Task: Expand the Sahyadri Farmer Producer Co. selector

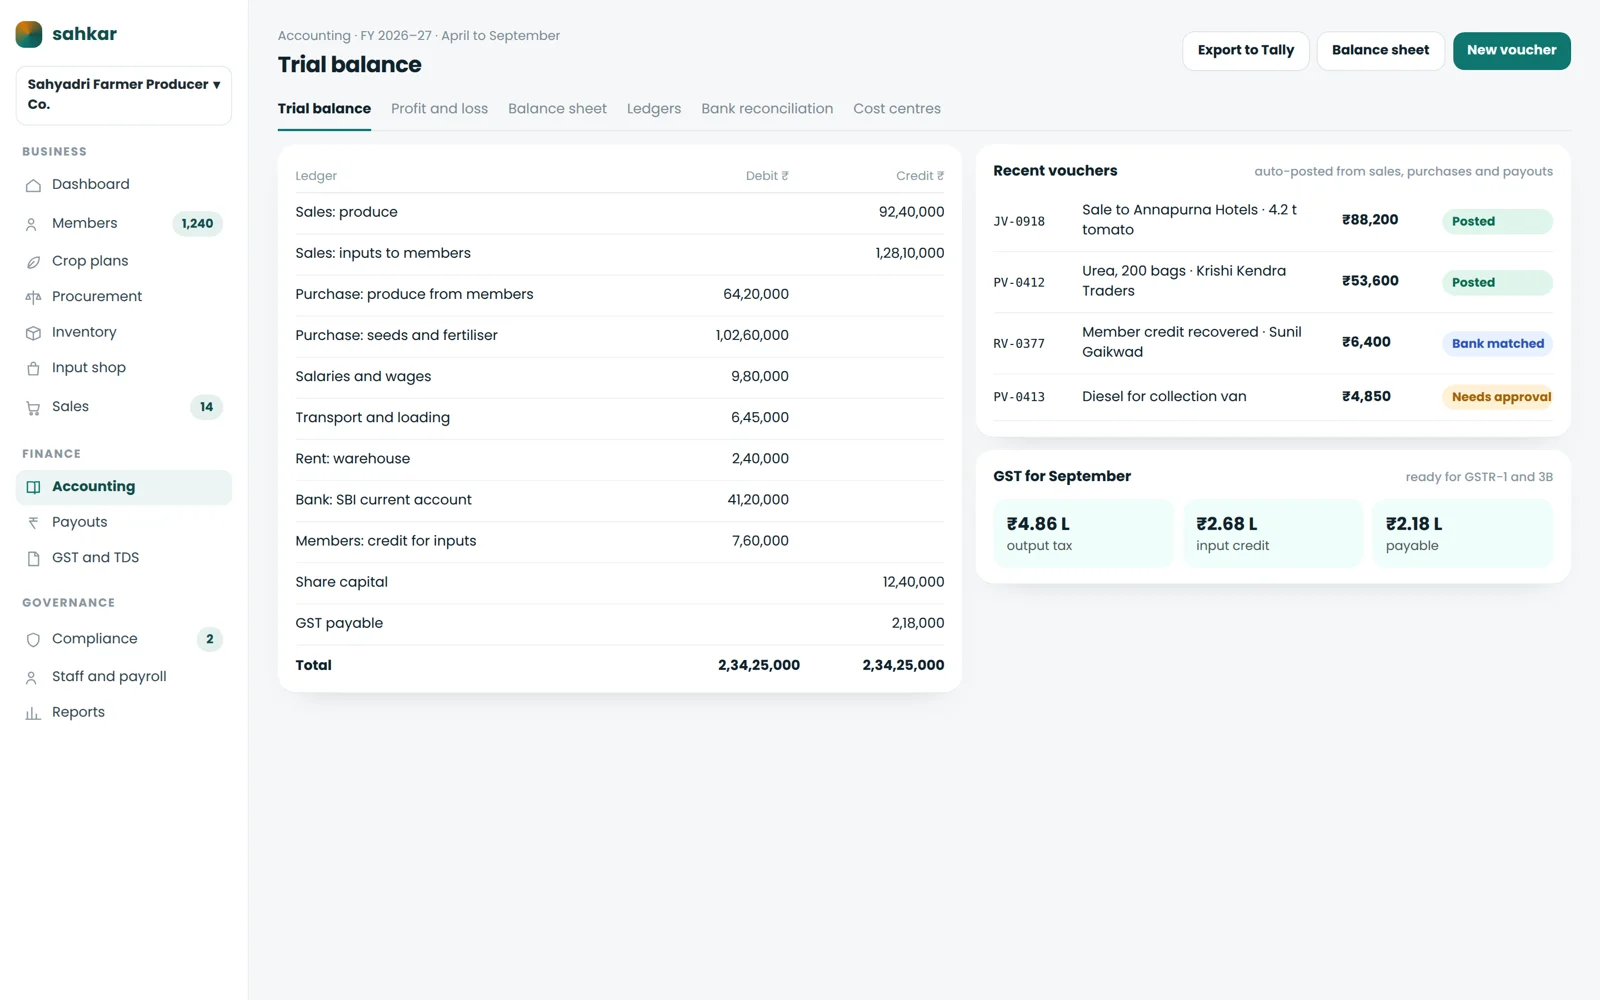Action: (124, 95)
